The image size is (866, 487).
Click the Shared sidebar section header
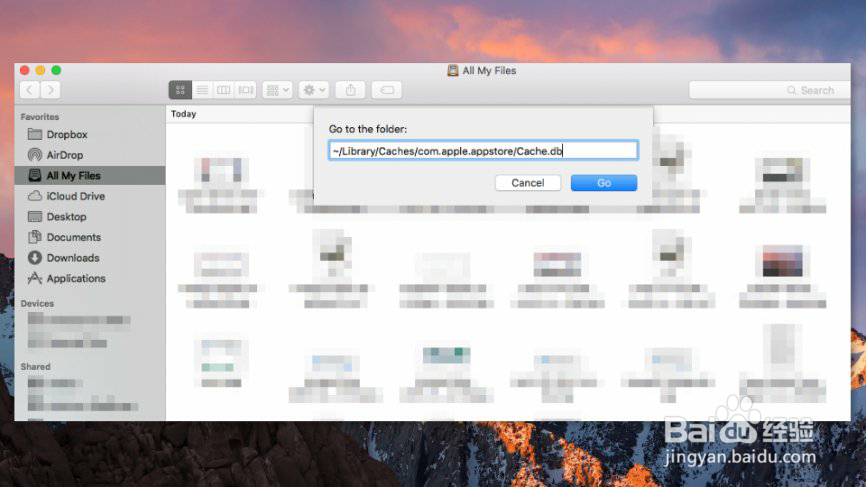point(35,367)
